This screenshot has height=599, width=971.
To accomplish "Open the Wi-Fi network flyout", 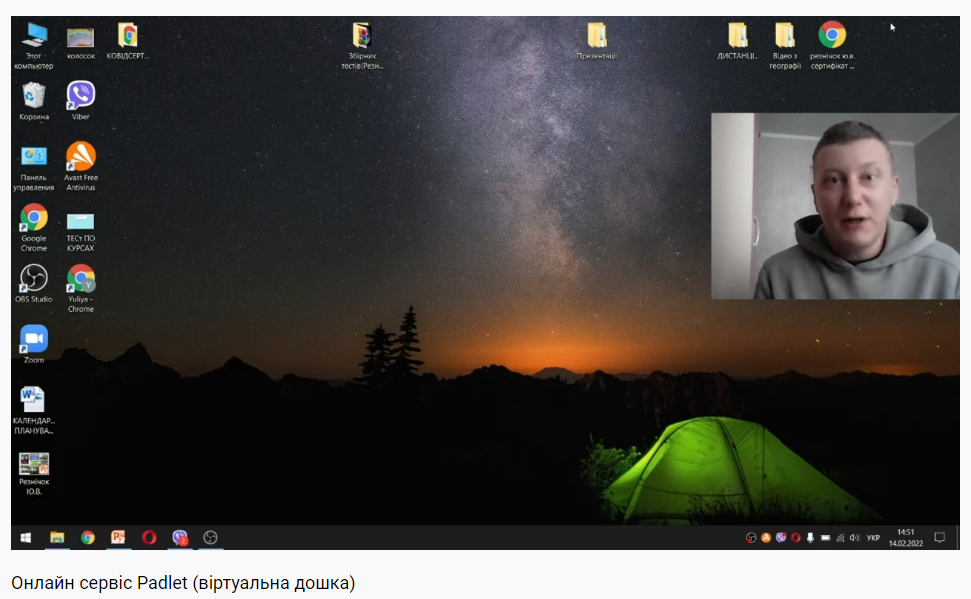I will [840, 538].
